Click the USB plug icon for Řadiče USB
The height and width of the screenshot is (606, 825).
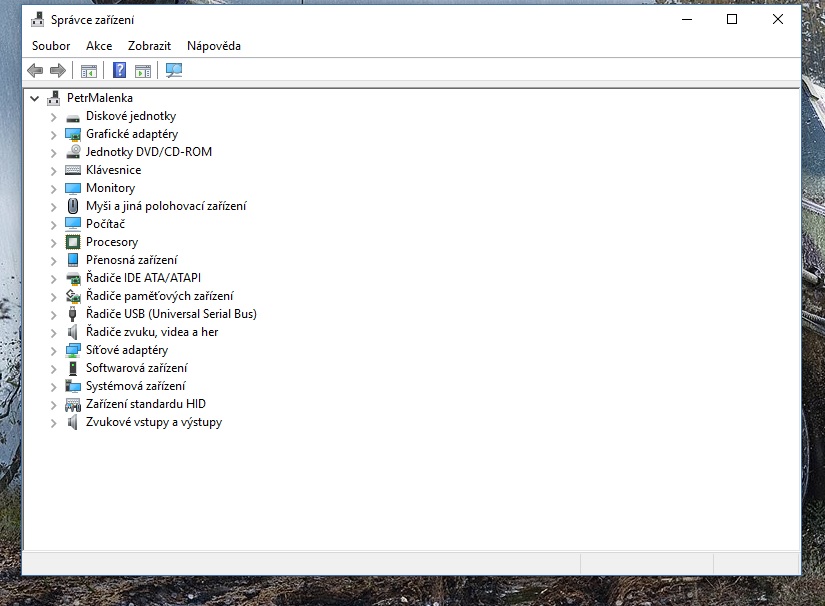pos(73,314)
